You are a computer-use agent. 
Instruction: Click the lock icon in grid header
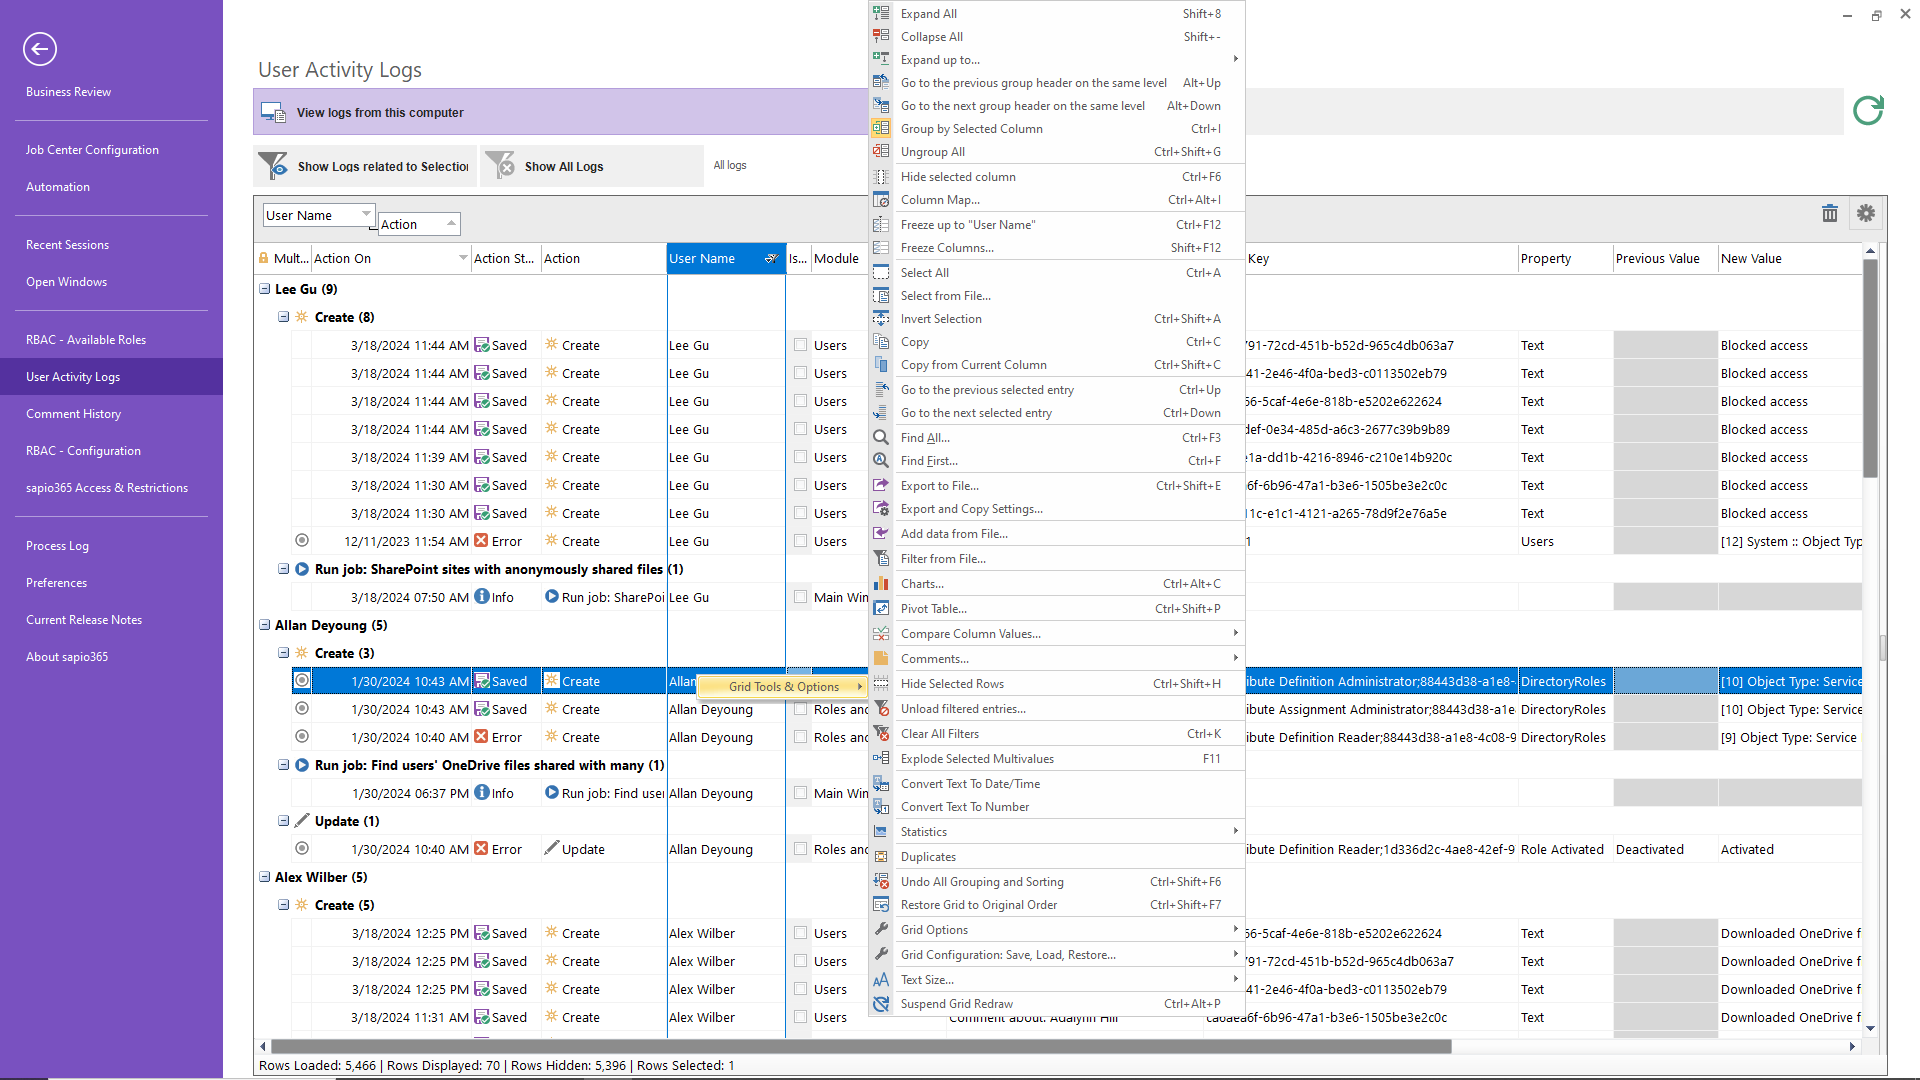click(264, 258)
